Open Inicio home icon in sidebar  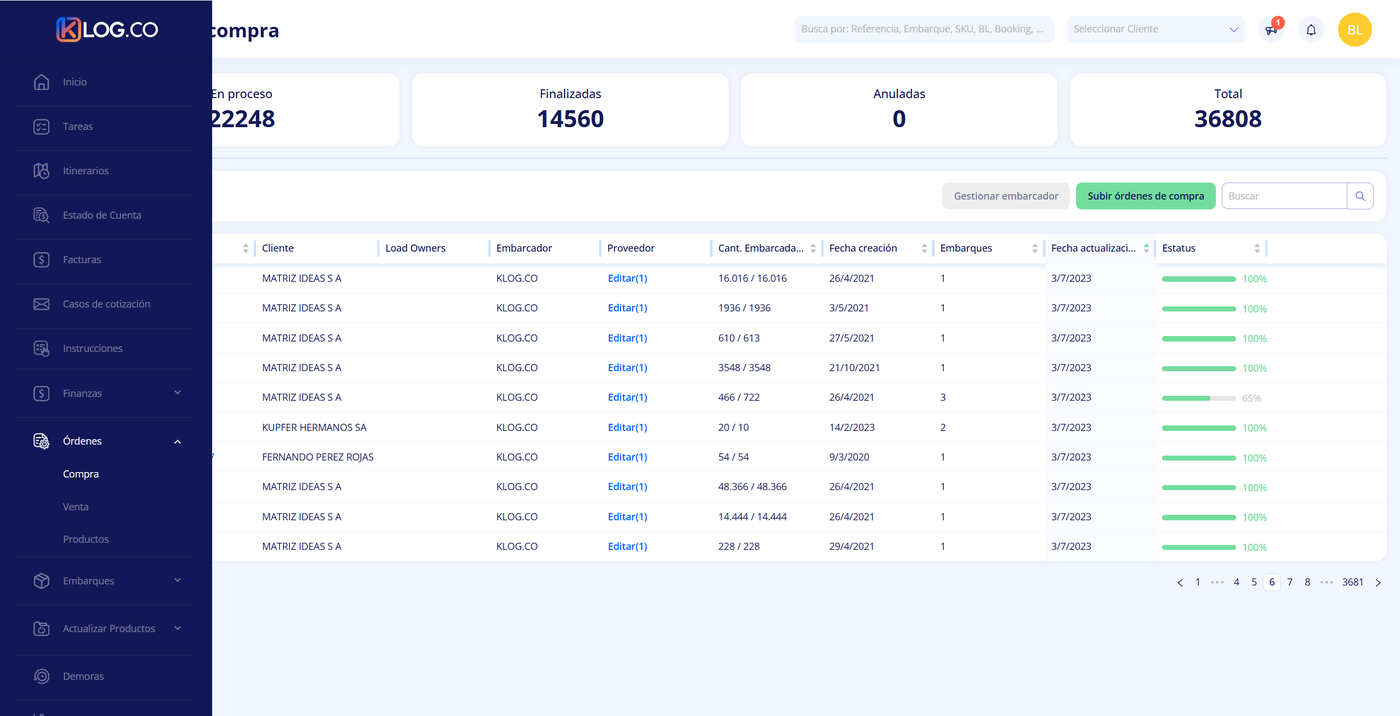[x=41, y=82]
